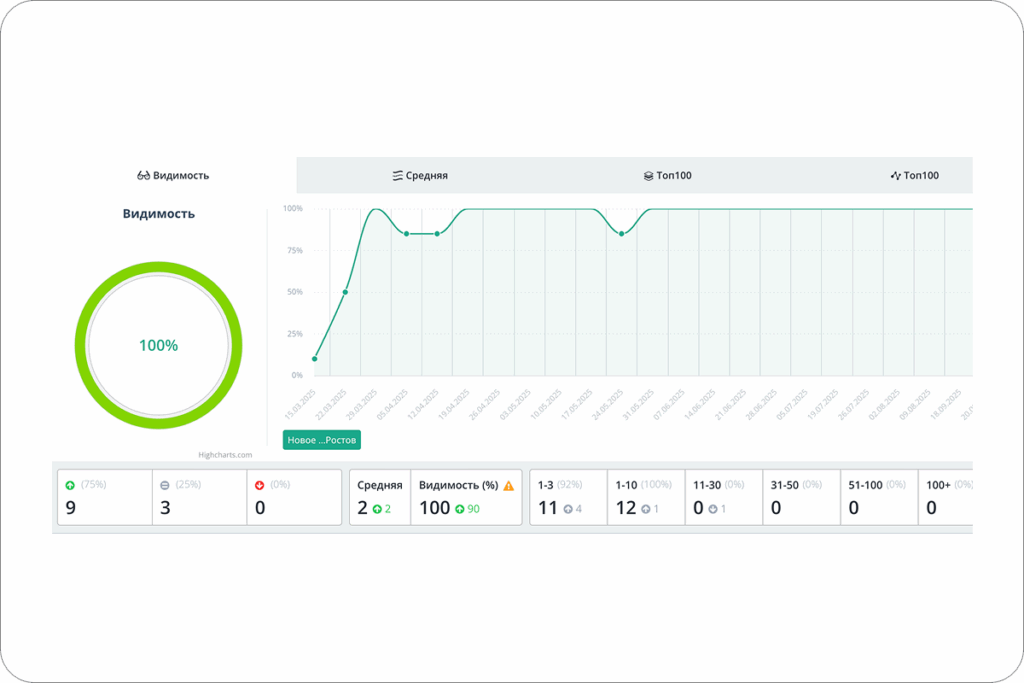Viewport: 1024px width, 683px height.
Task: Click the 26.07.2025 date label on the axis
Action: (854, 404)
